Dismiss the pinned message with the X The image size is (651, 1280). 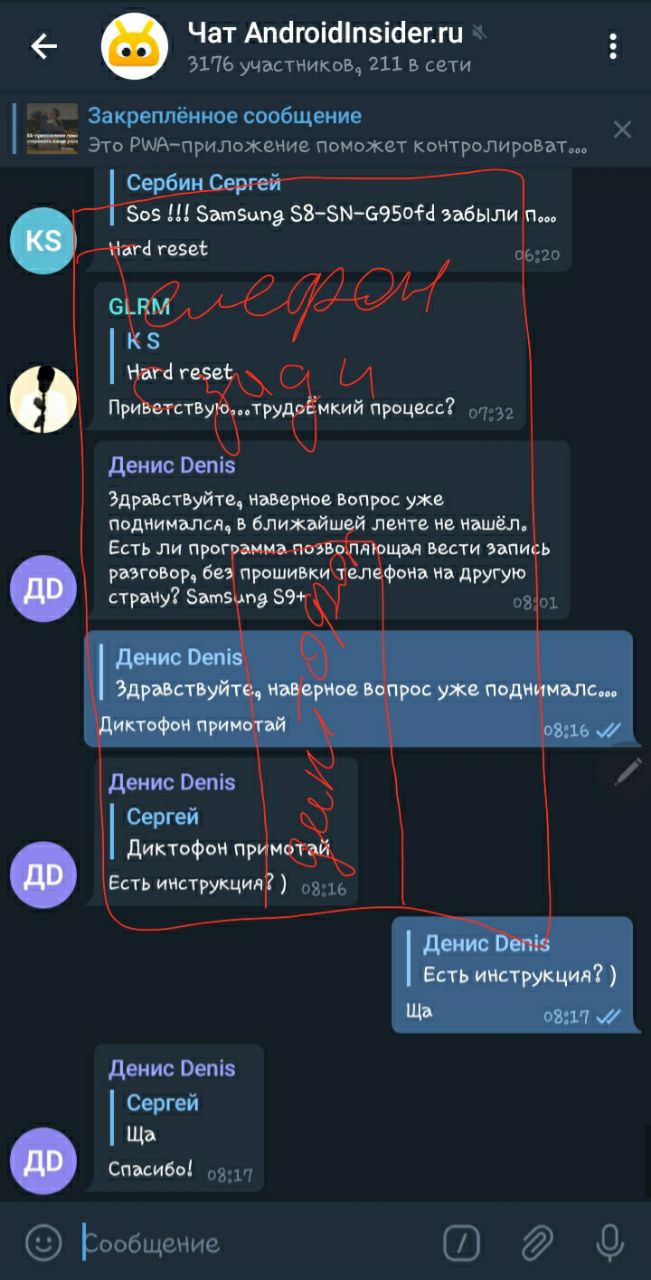point(622,129)
